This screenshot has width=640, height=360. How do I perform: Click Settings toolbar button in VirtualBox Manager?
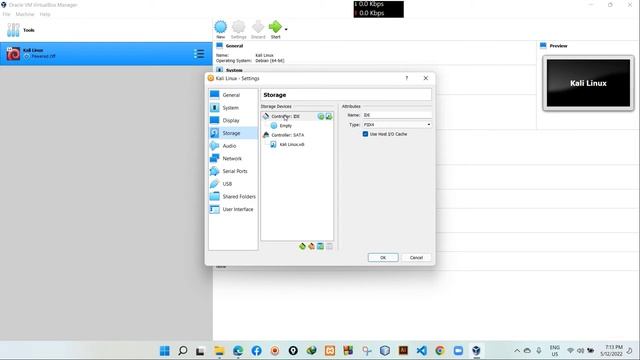pos(238,29)
